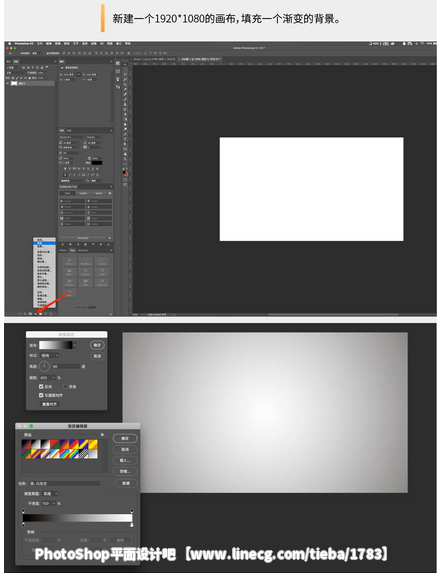
Task: Select the Gradient tool in the toolbox
Action: (125, 119)
